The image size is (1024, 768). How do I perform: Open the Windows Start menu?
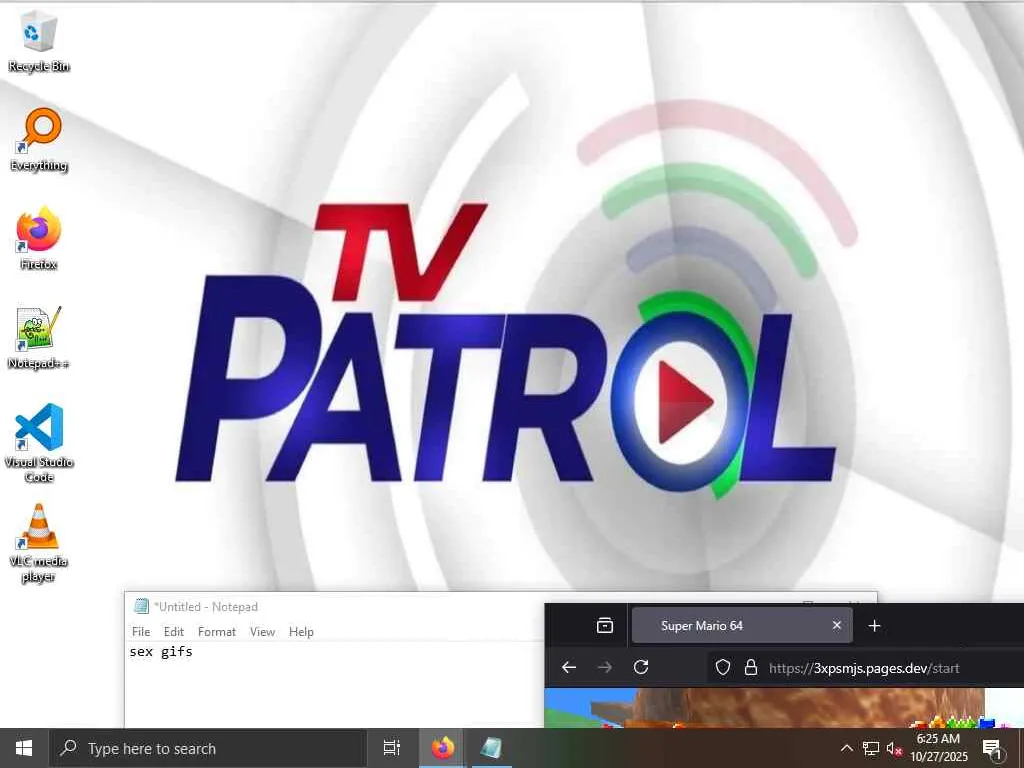[24, 748]
